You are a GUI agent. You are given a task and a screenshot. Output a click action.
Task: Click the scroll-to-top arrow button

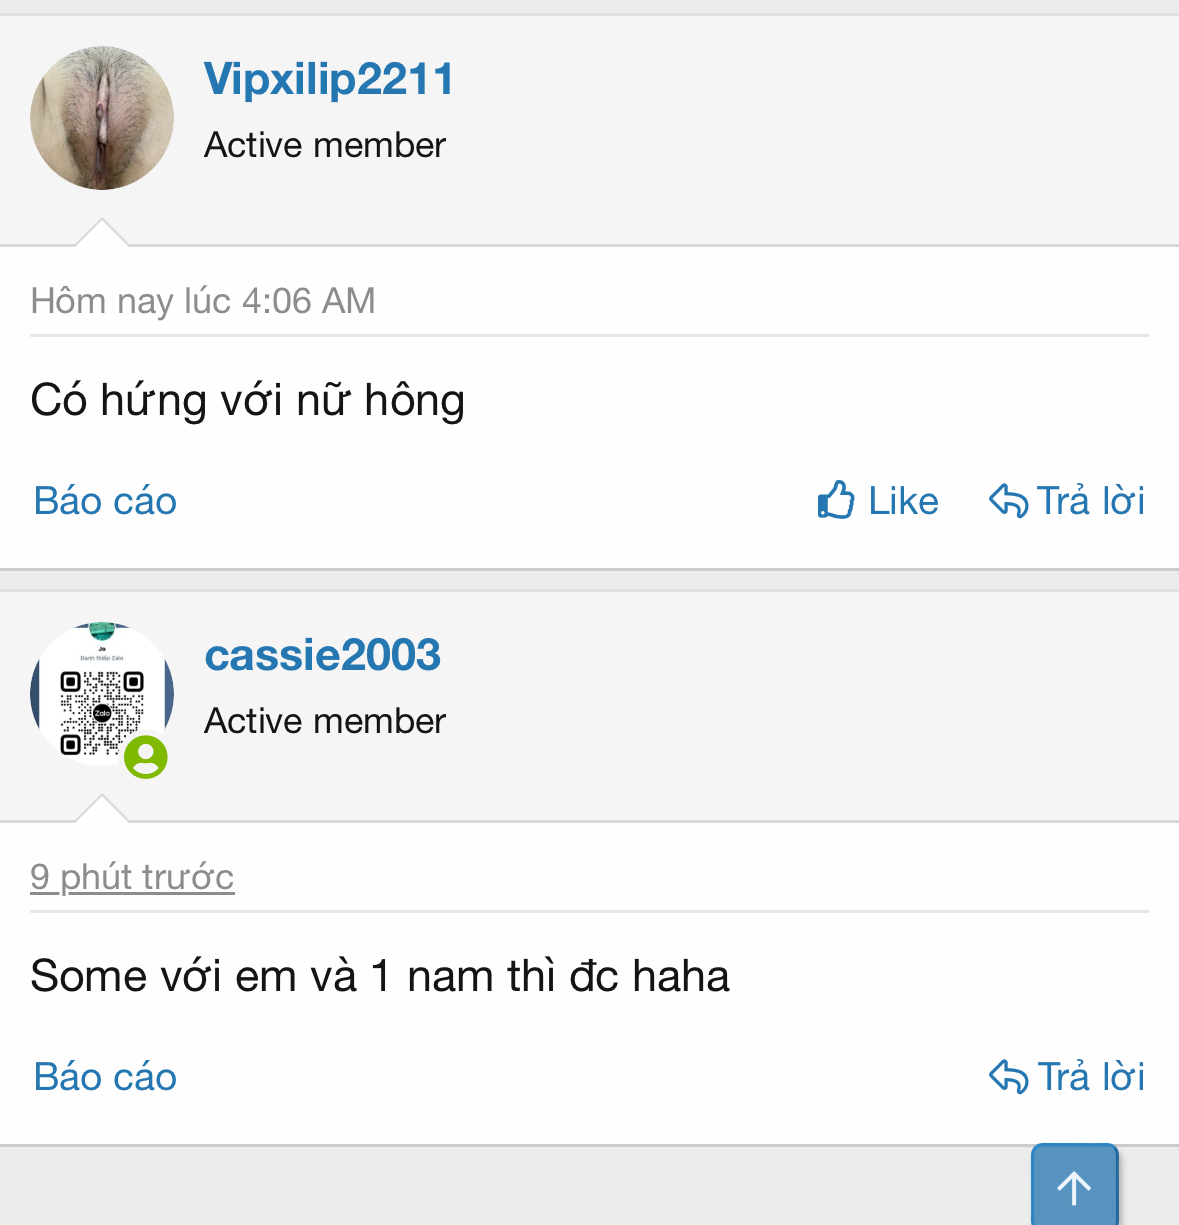coord(1075,1186)
